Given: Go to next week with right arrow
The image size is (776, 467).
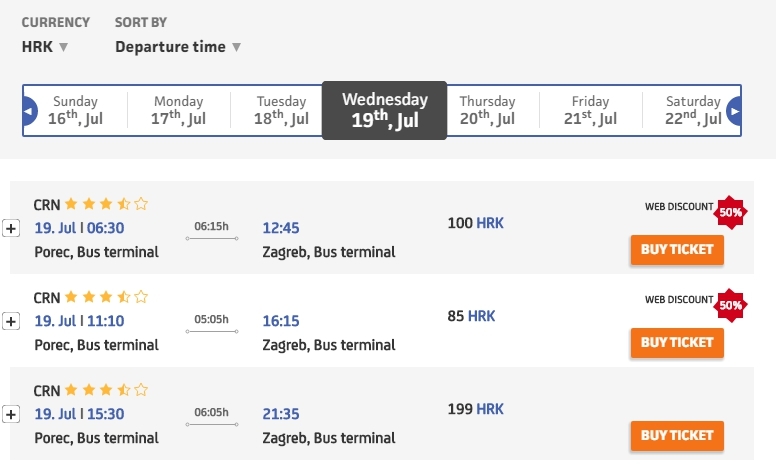Looking at the screenshot, I should click(x=735, y=111).
